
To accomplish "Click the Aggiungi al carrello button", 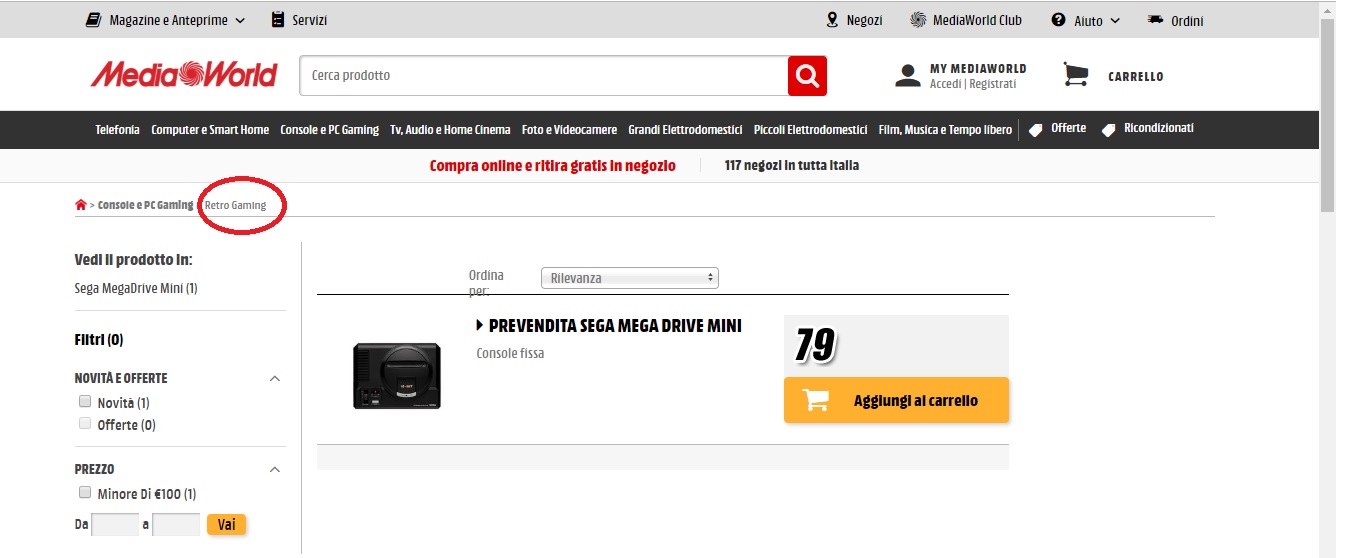I will click(x=896, y=400).
